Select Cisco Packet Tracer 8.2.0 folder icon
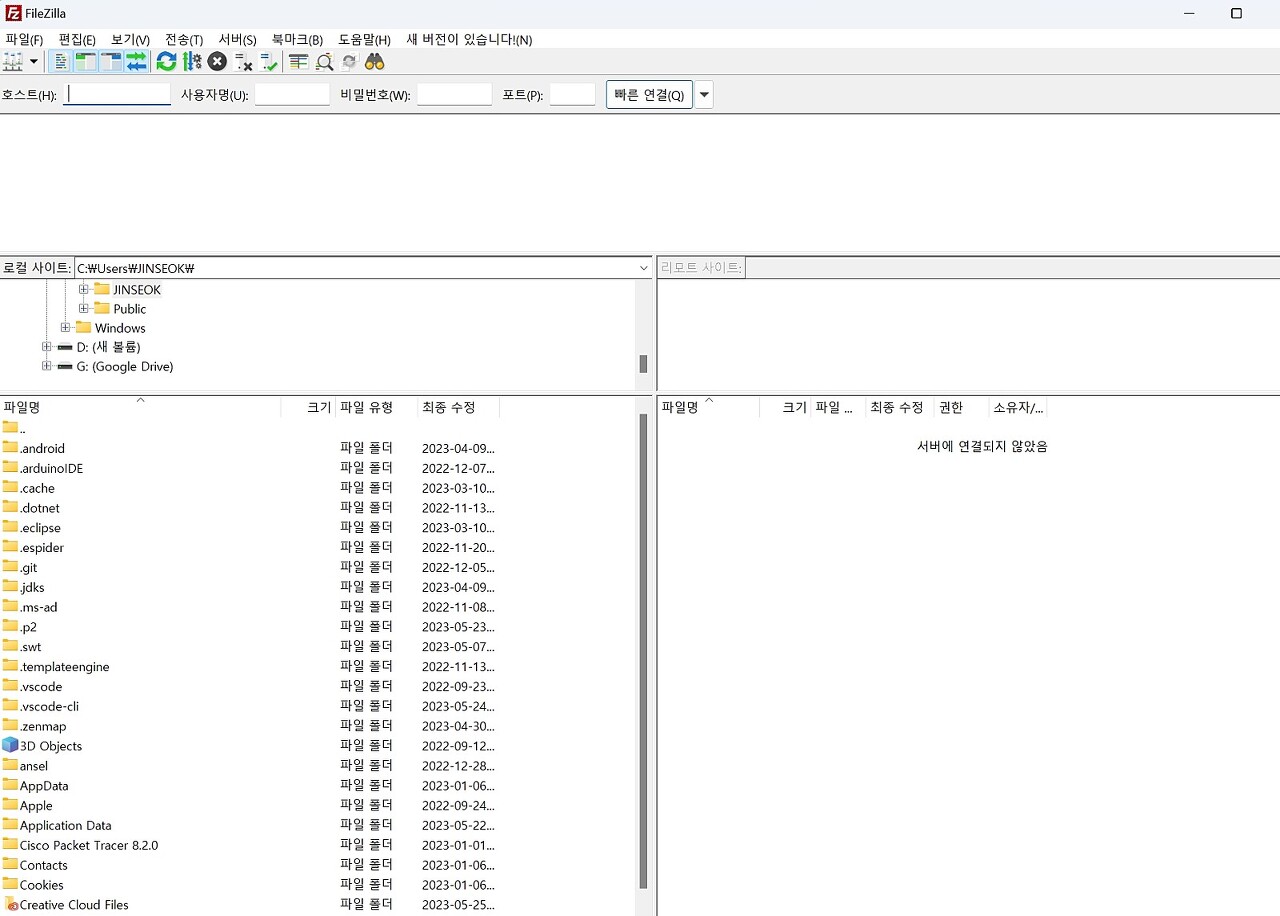The height and width of the screenshot is (916, 1280). point(10,845)
